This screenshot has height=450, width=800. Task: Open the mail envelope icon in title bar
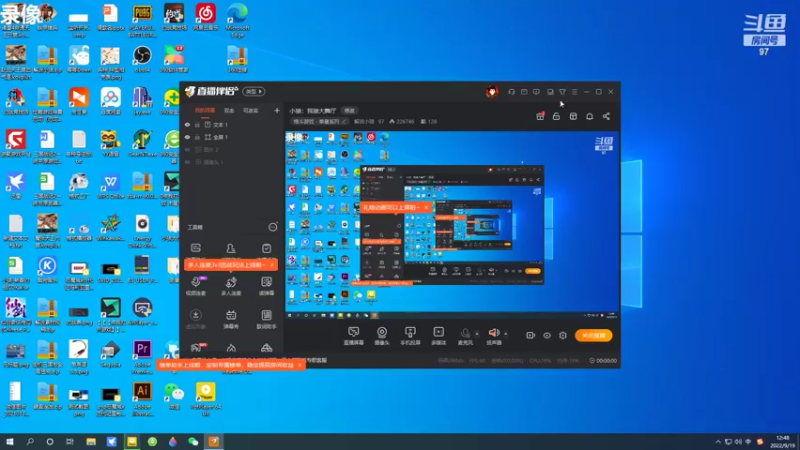click(x=524, y=92)
